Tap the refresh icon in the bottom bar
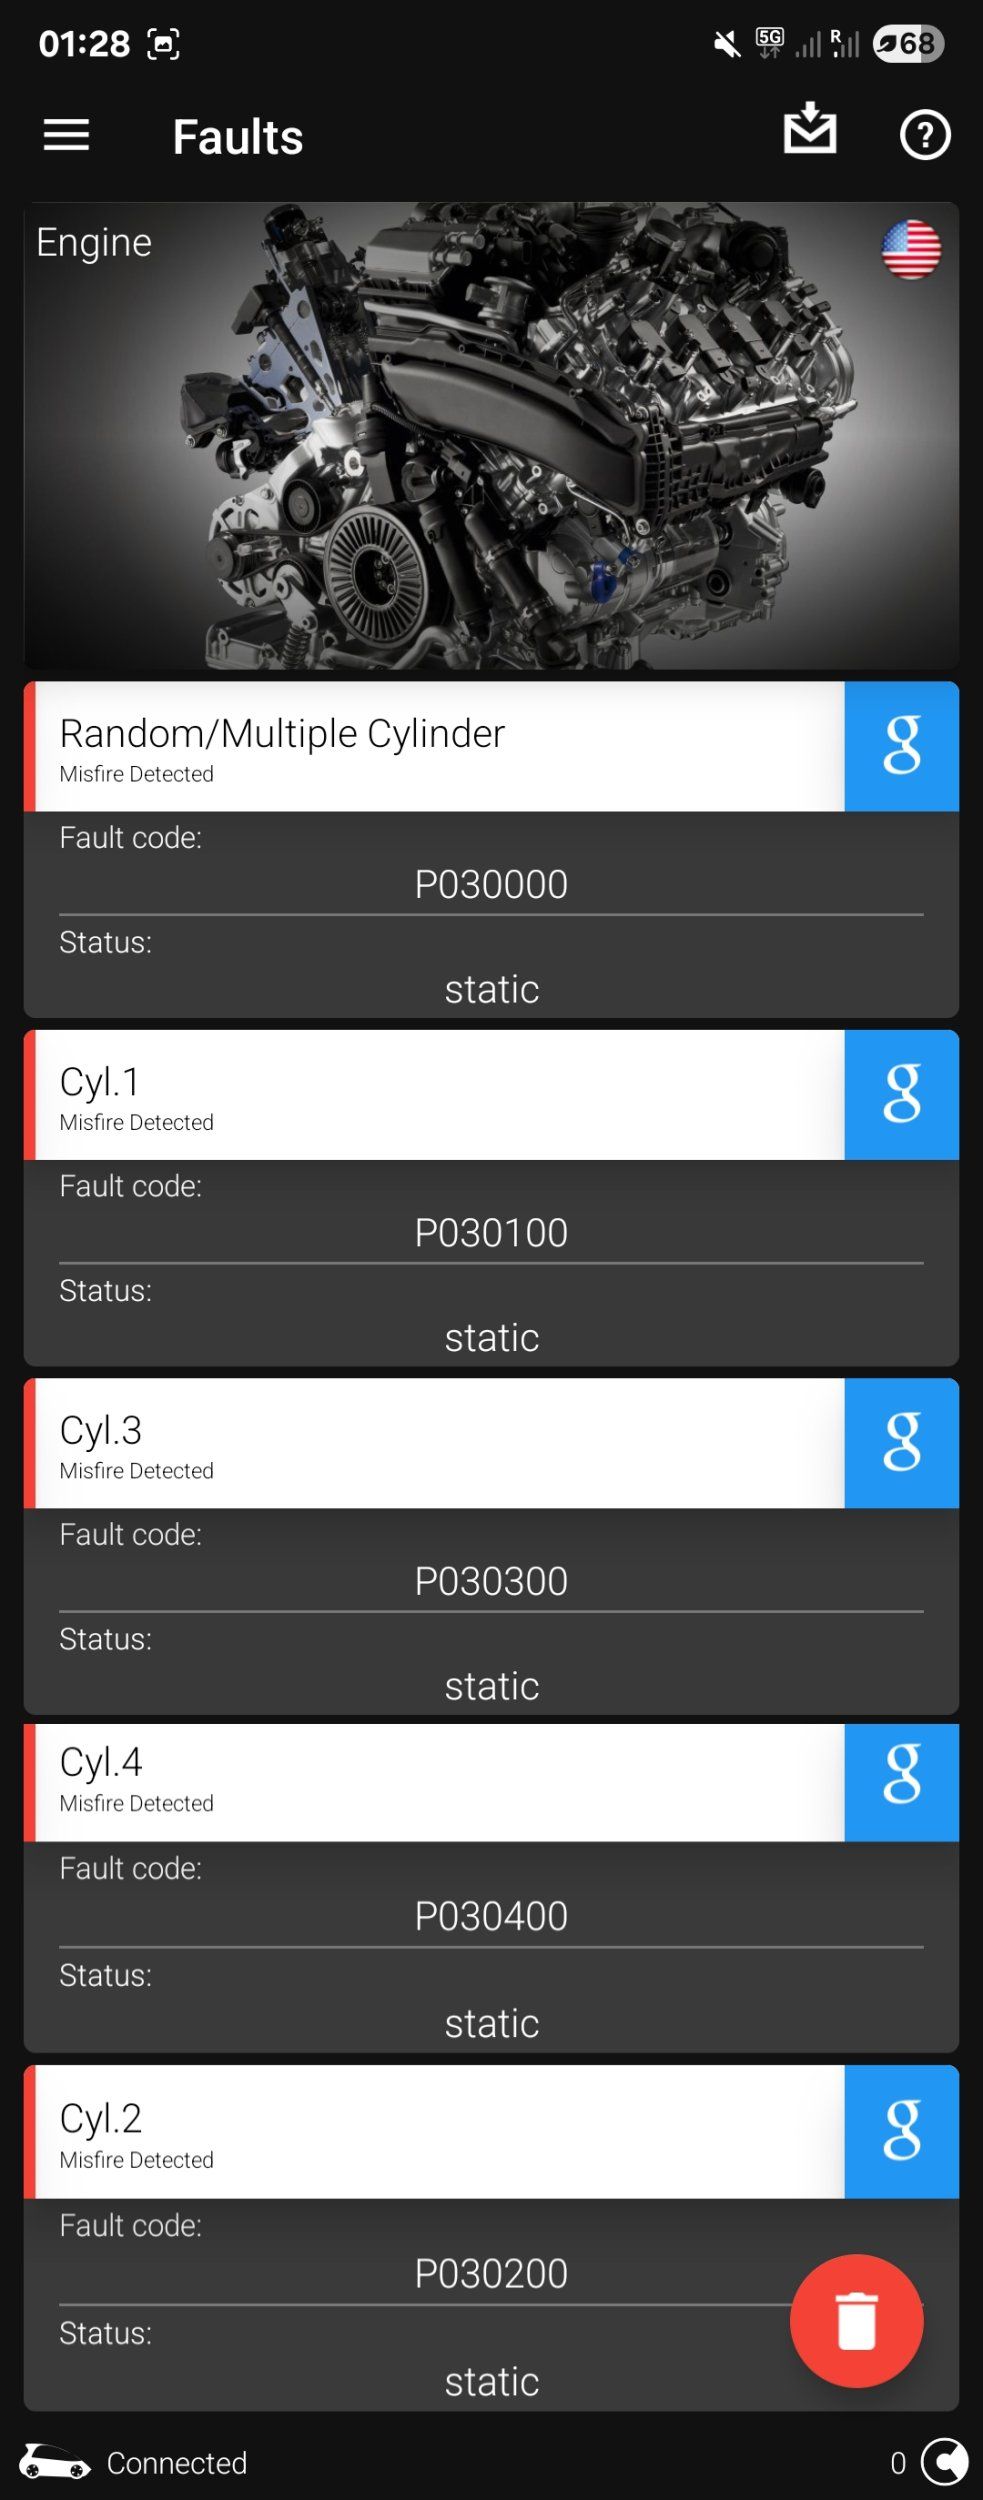This screenshot has width=983, height=2500. point(944,2462)
